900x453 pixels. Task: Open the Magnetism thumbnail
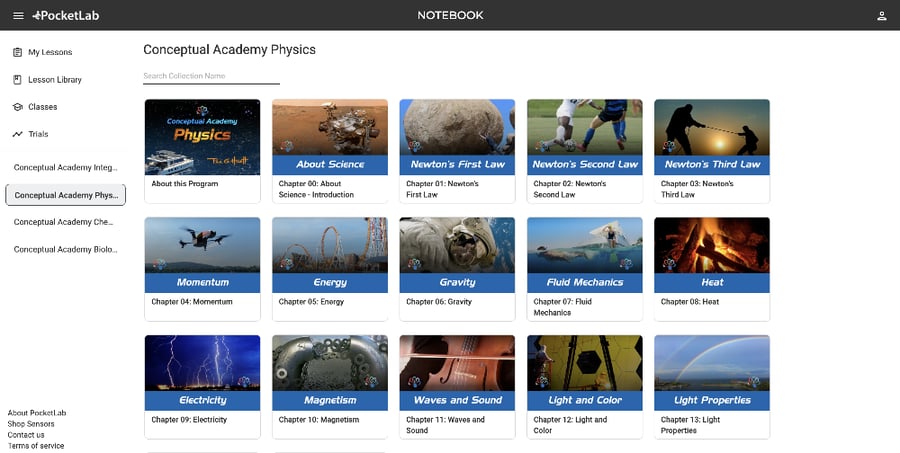(330, 373)
